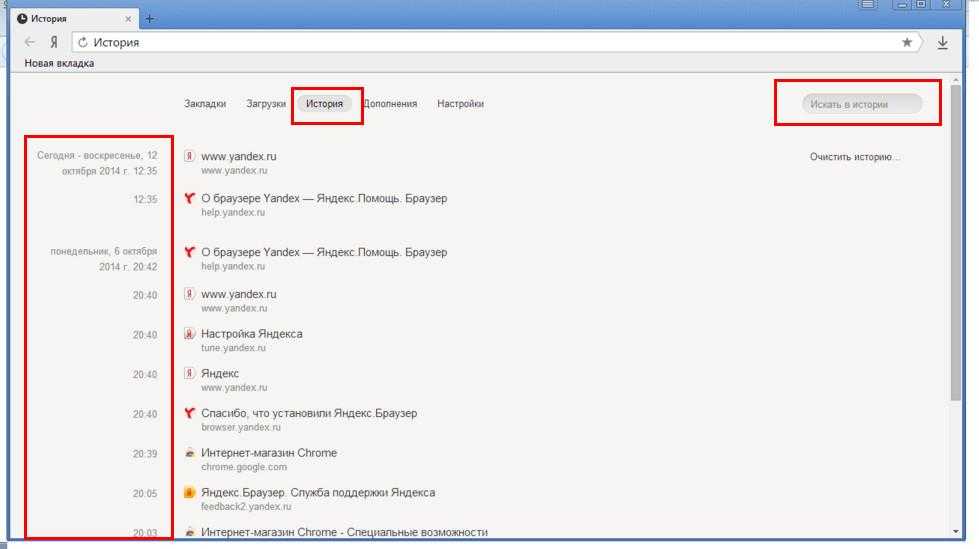Open the Настройки tab
The height and width of the screenshot is (549, 979).
coord(460,104)
